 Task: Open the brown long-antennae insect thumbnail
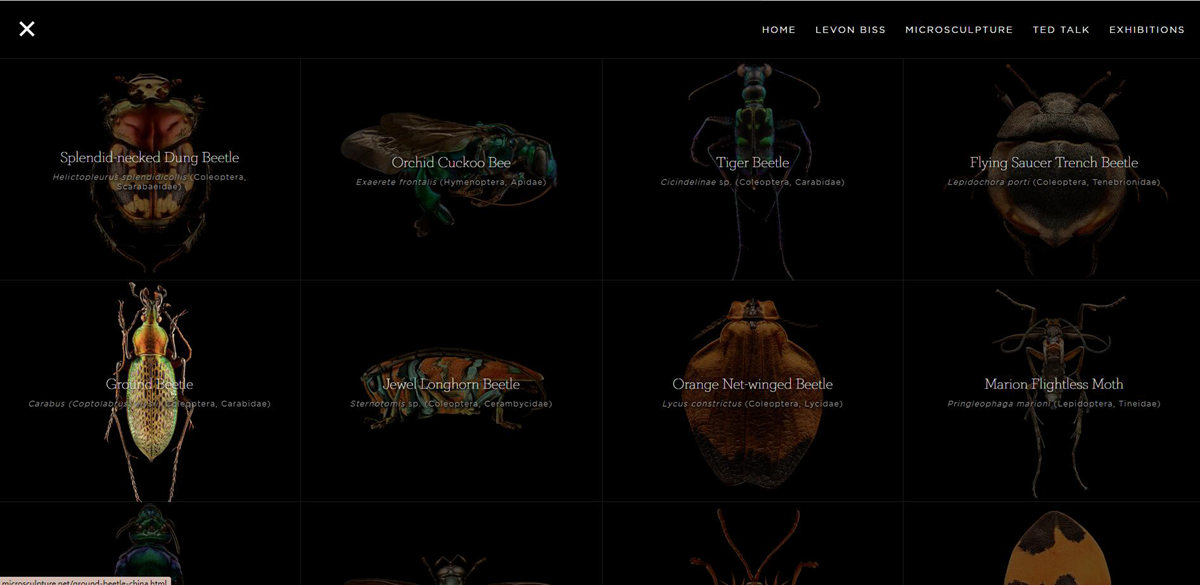click(753, 543)
